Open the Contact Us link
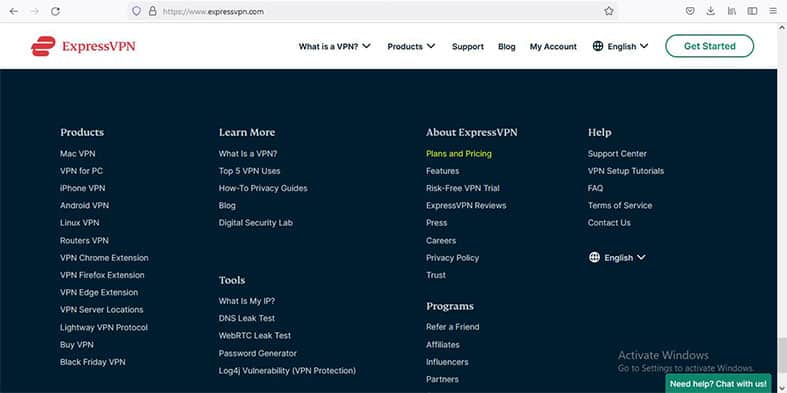The image size is (787, 393). click(609, 222)
